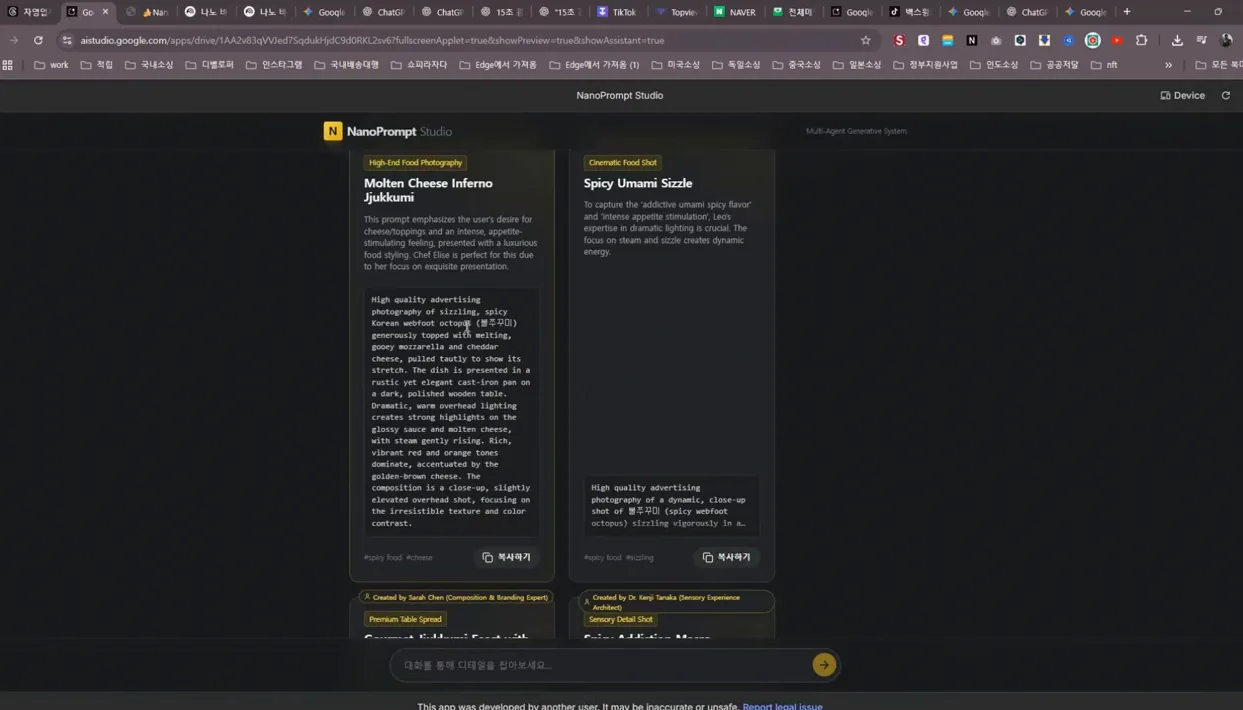The width and height of the screenshot is (1243, 710).
Task: Open the red S extension icon
Action: coord(899,41)
